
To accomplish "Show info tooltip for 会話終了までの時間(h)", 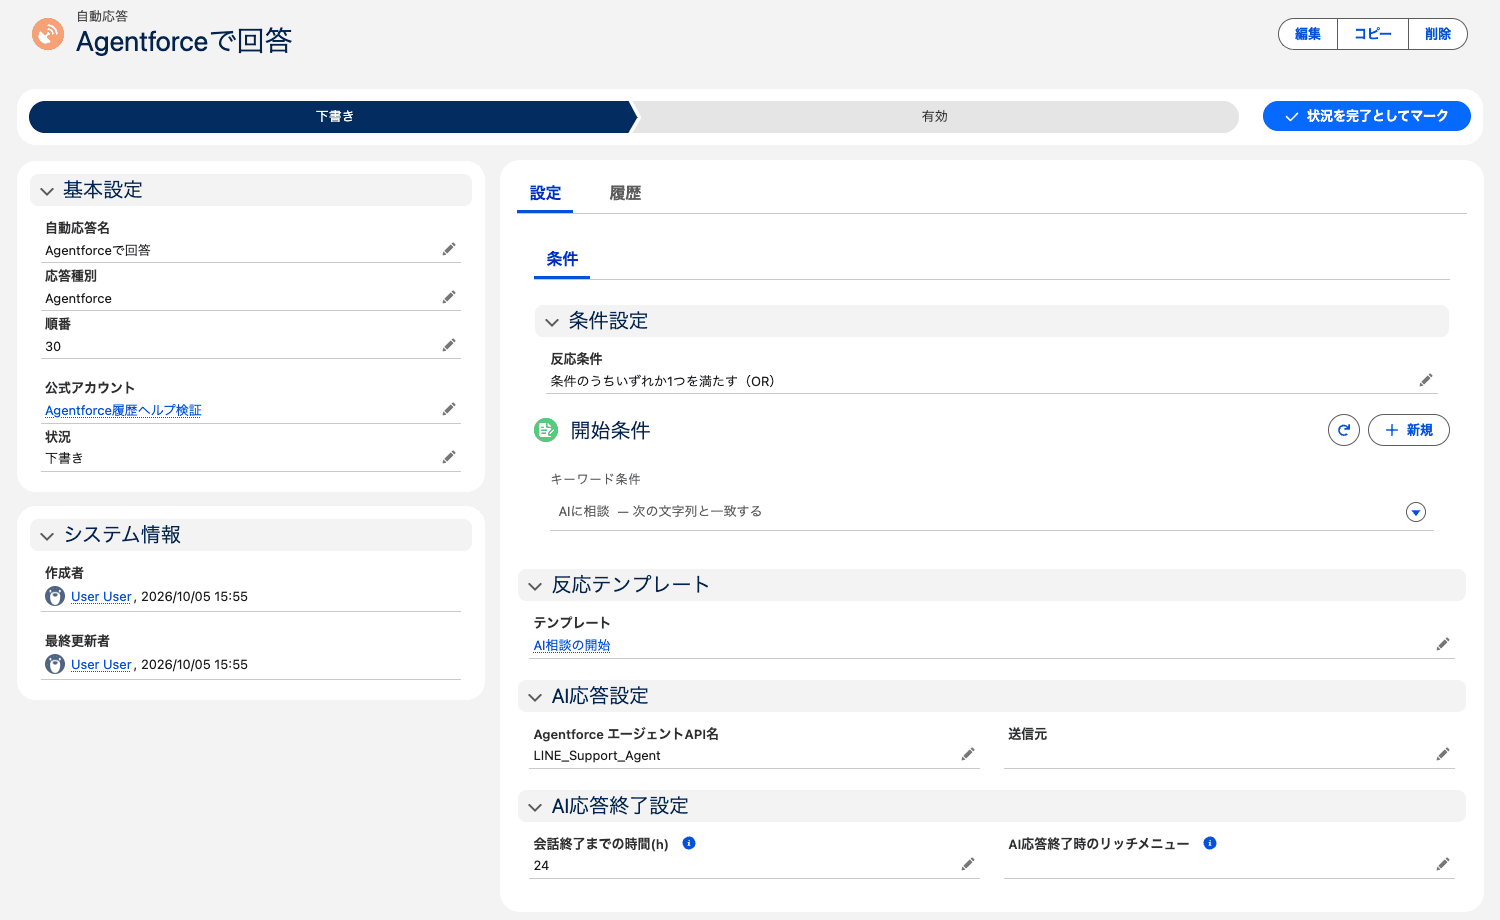I will pyautogui.click(x=689, y=843).
